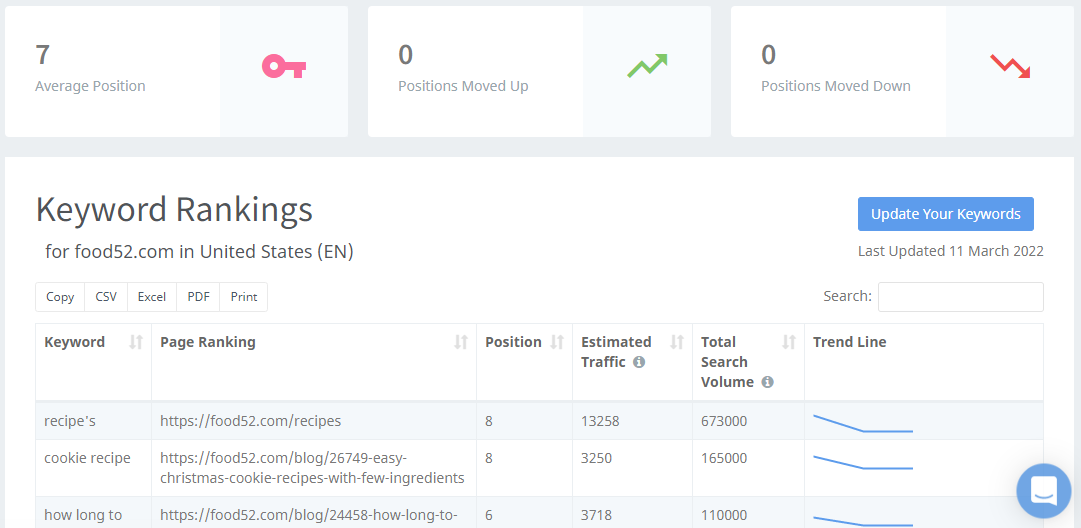Click the pink key icon
This screenshot has height=528, width=1081.
click(x=284, y=67)
